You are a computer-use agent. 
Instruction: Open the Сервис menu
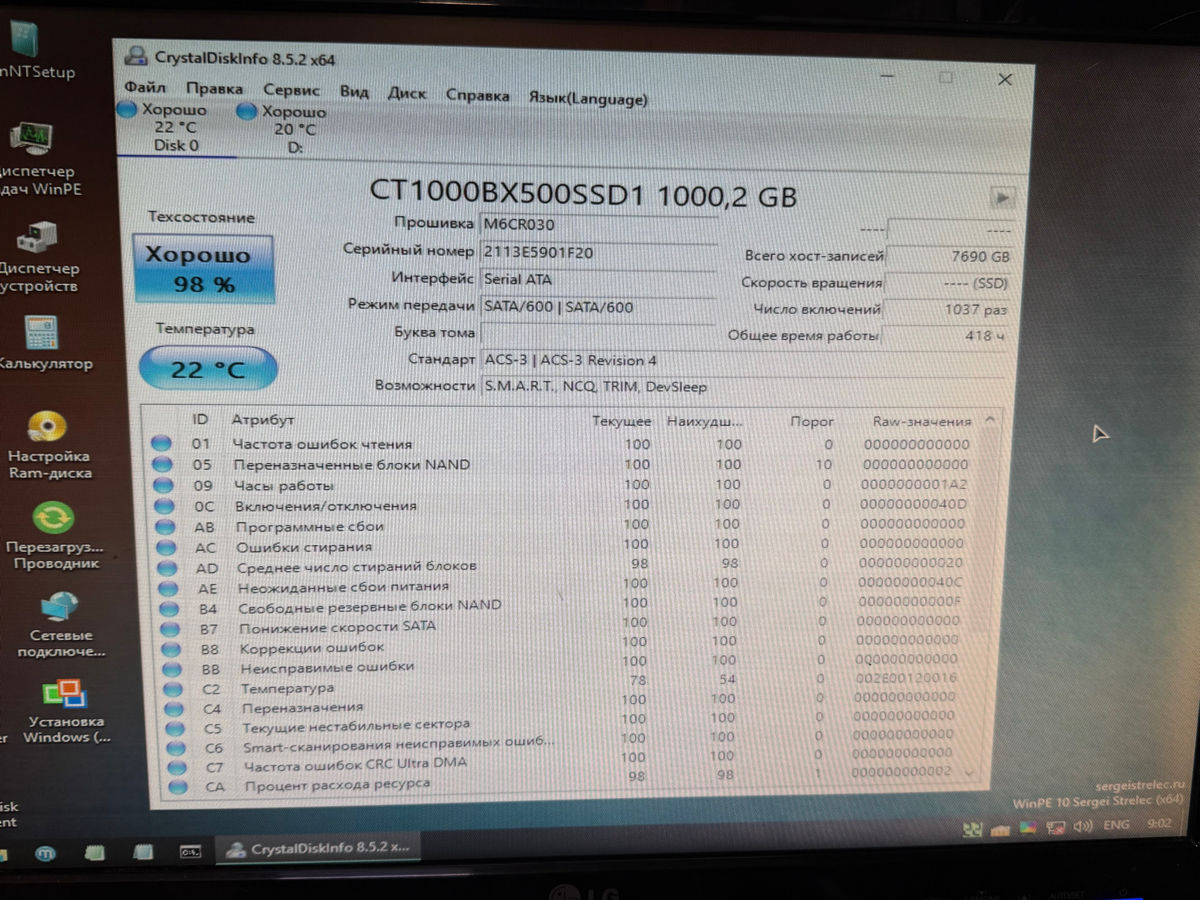pos(291,91)
